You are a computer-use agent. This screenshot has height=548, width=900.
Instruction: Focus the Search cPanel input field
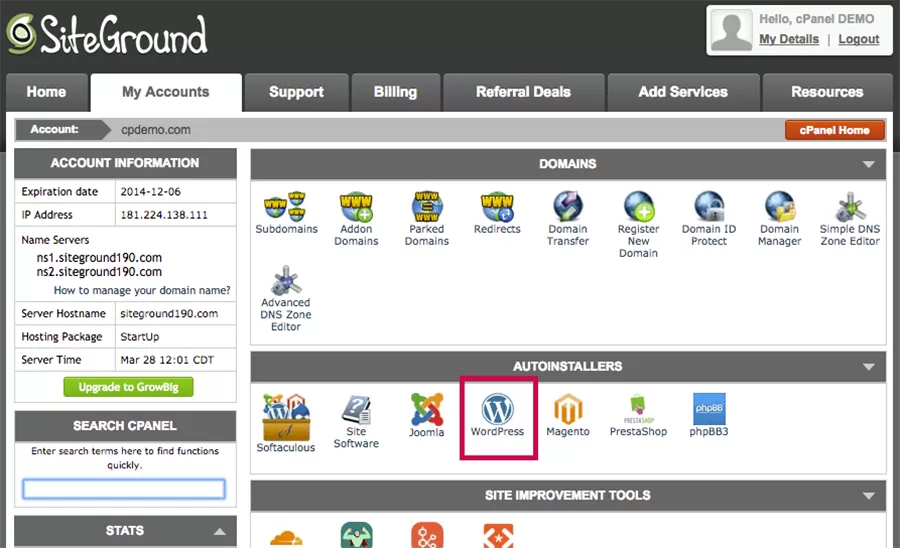click(x=124, y=489)
